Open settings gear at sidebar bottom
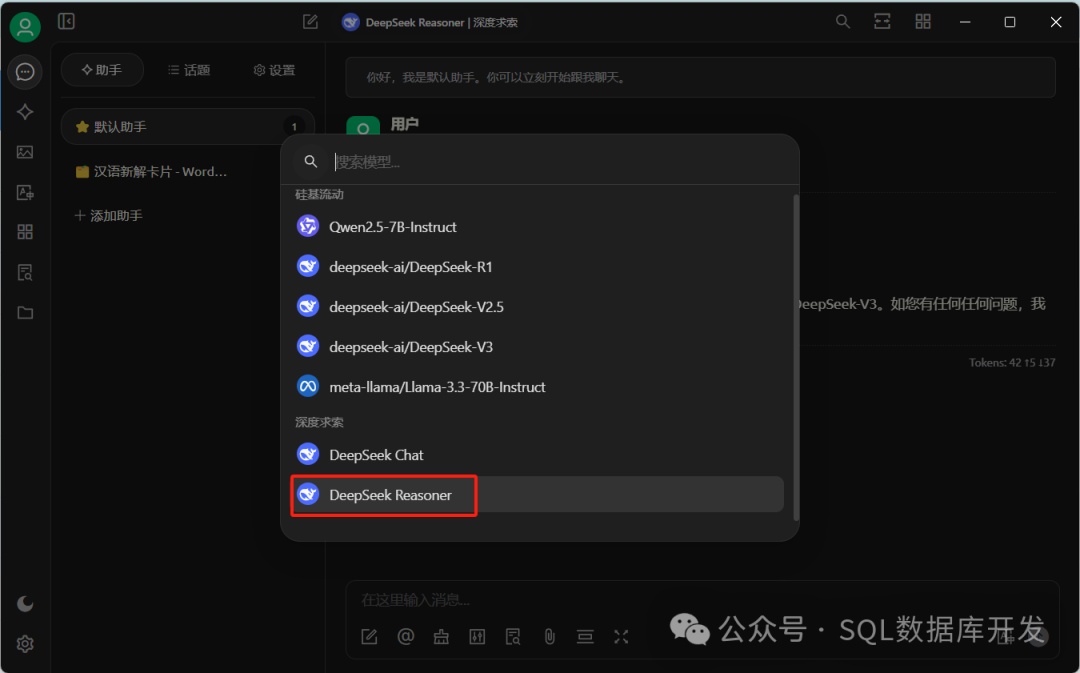This screenshot has width=1080, height=673. 25,643
